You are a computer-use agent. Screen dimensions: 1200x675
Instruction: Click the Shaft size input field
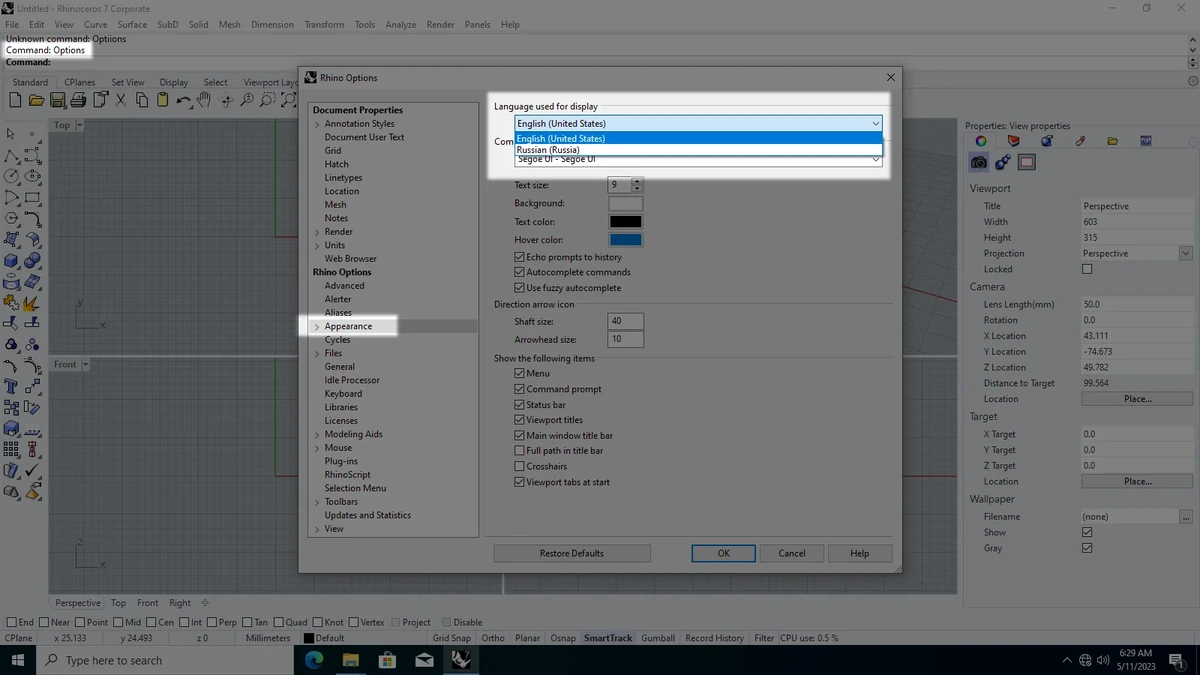(x=625, y=321)
